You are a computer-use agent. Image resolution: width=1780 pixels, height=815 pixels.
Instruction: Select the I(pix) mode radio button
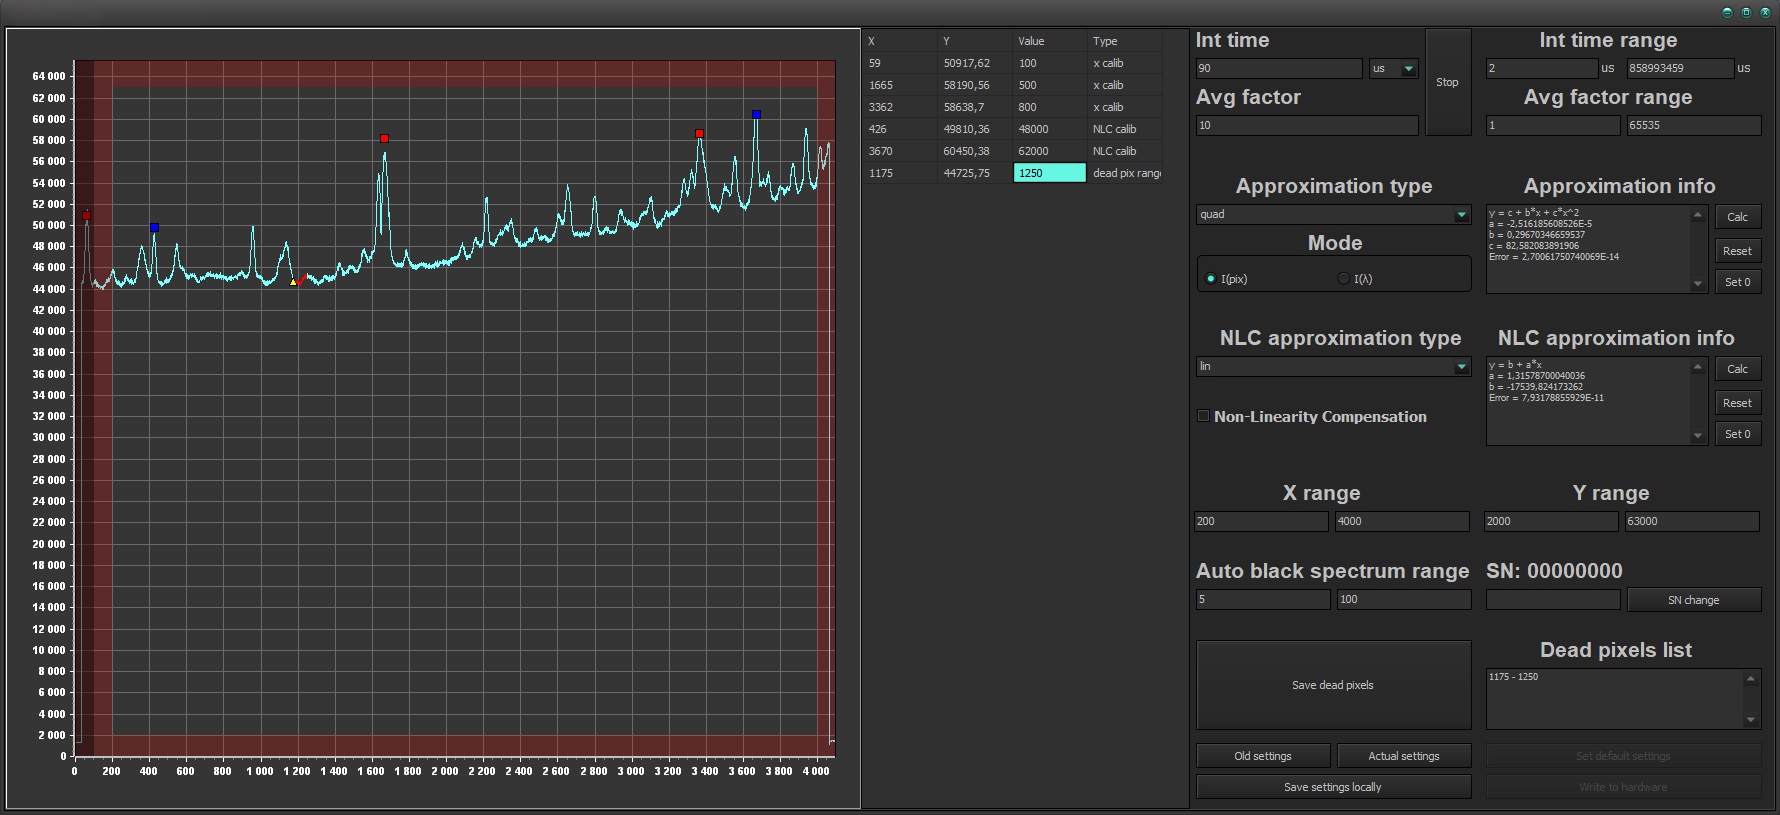1211,279
